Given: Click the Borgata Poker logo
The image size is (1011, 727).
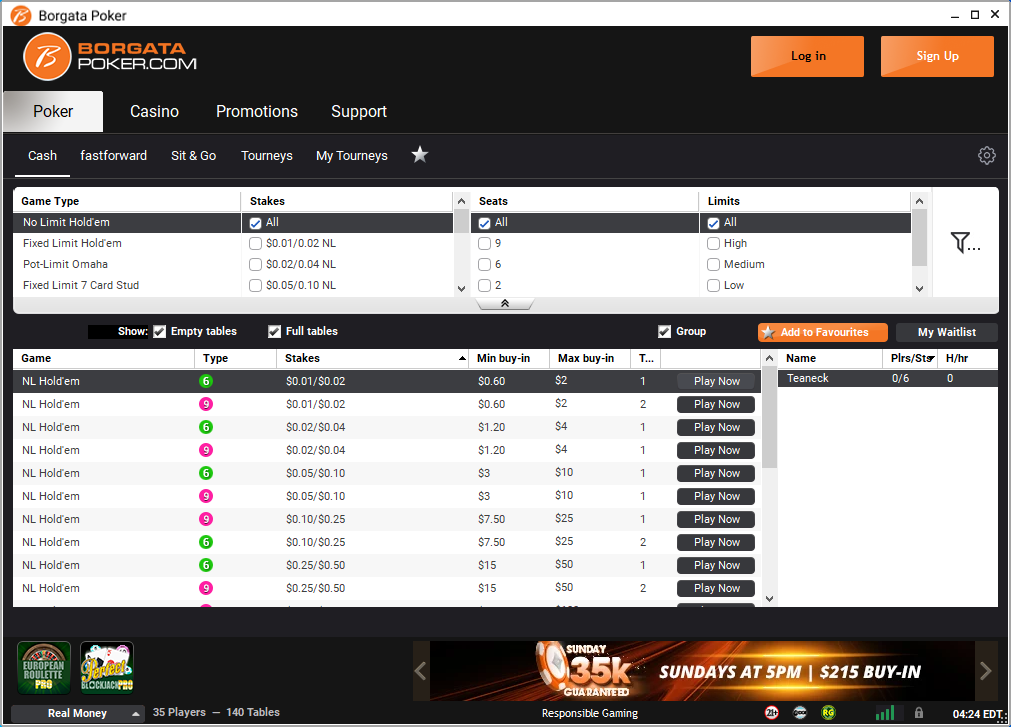Looking at the screenshot, I should click(x=110, y=57).
